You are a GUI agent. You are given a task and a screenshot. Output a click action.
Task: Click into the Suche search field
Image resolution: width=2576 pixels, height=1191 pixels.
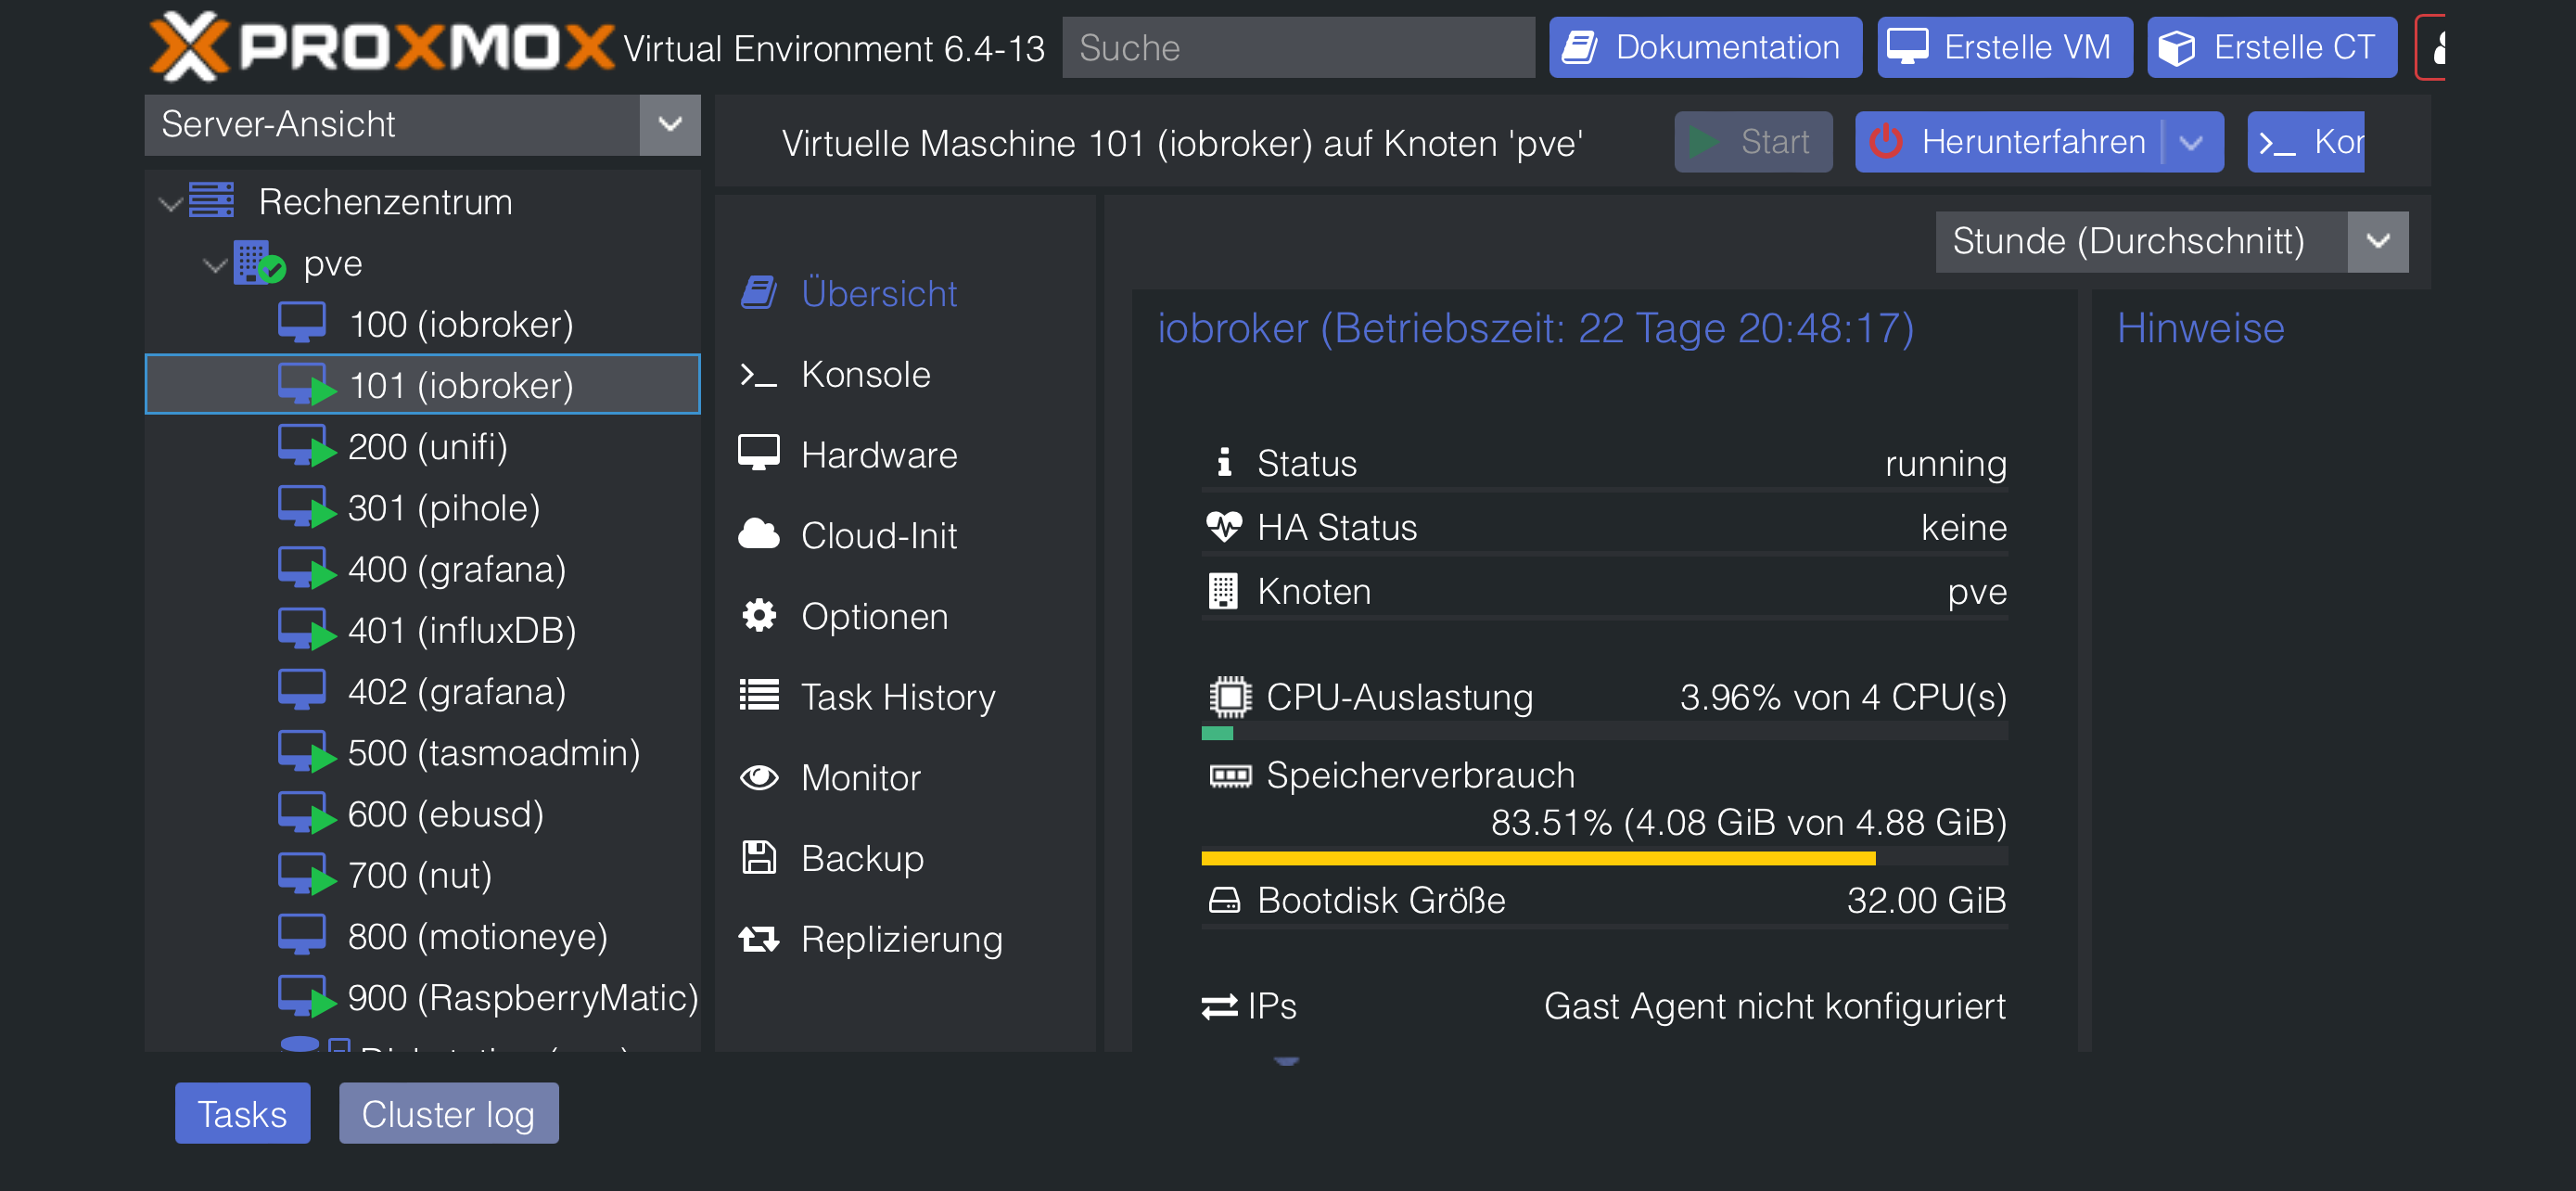[1297, 47]
